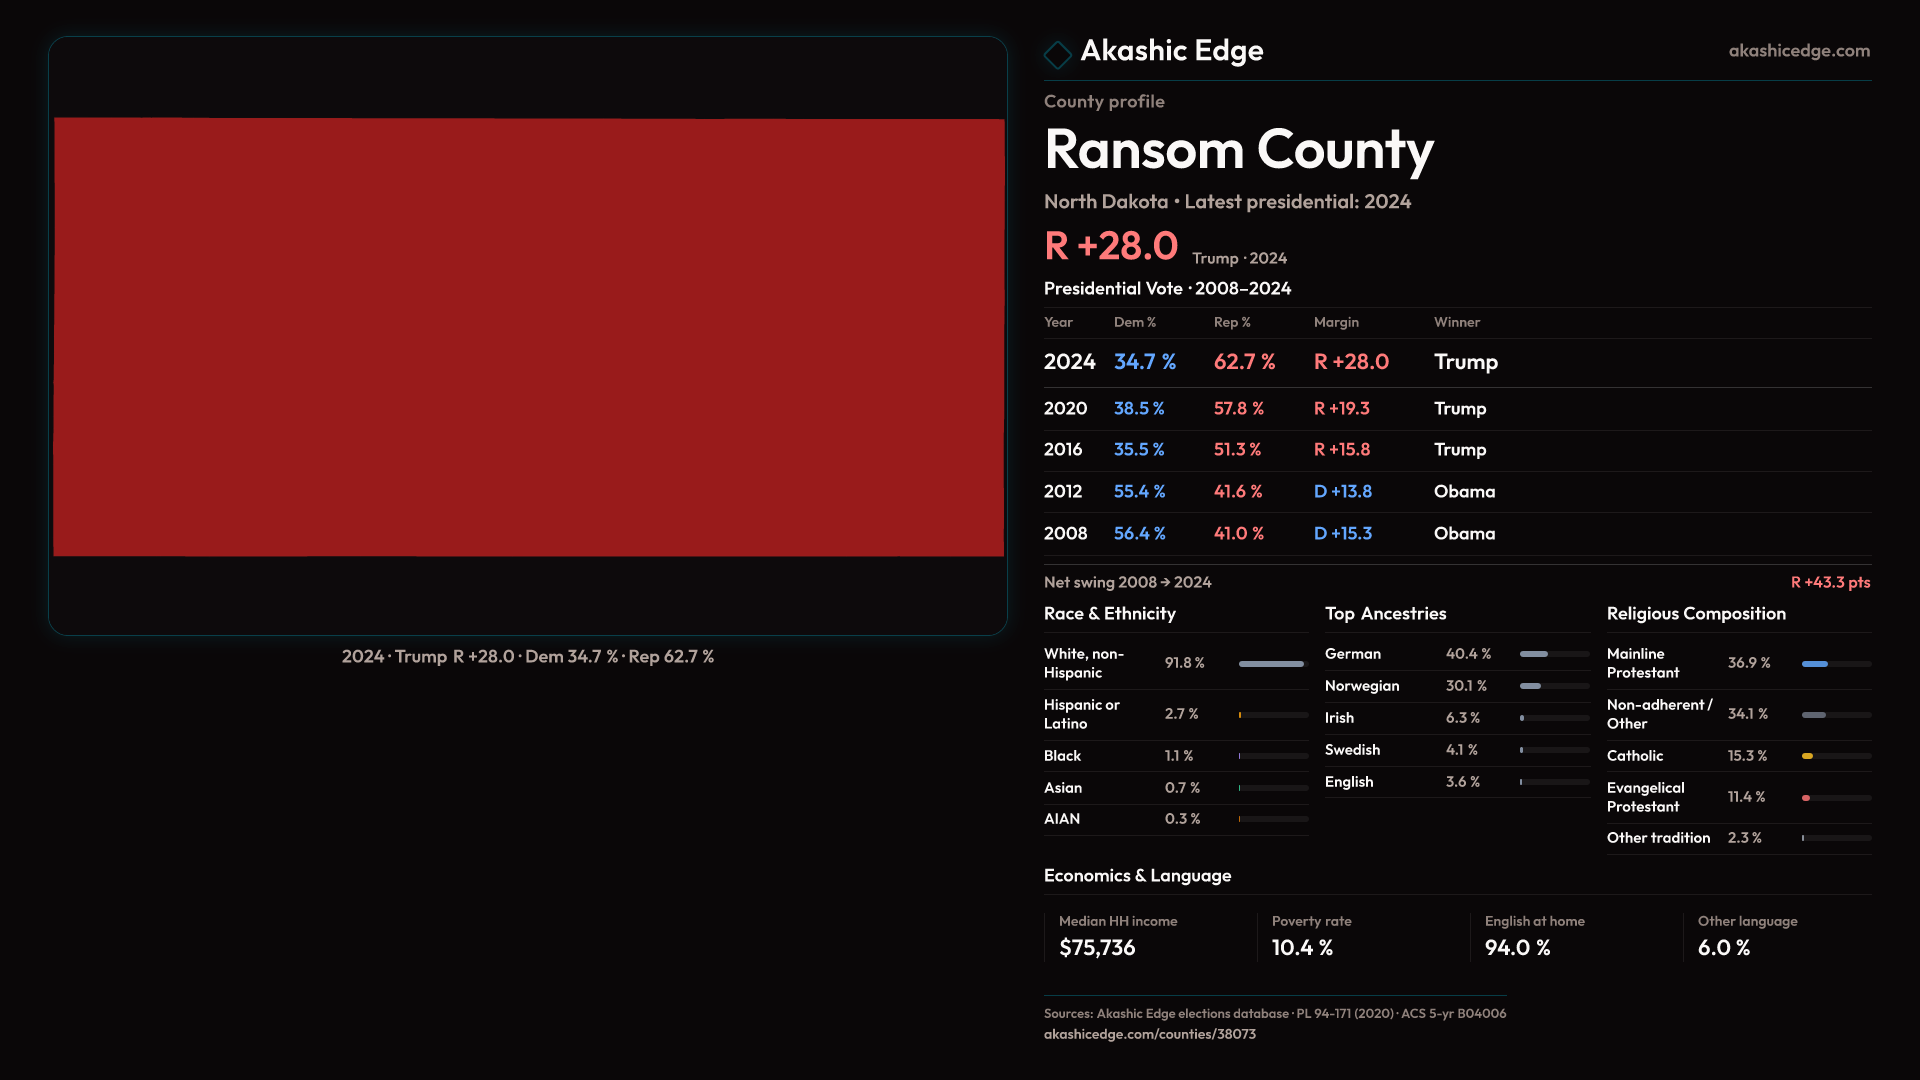Click the red Ransom County map shape

click(528, 337)
